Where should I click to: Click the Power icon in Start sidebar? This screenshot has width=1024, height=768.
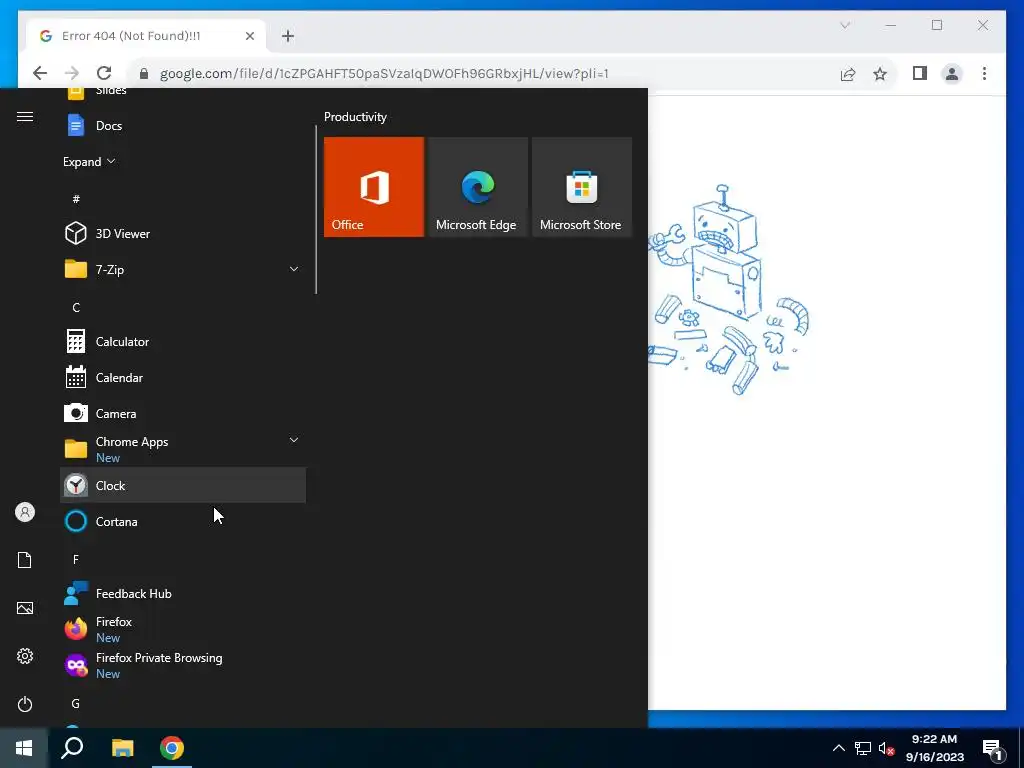coord(25,704)
